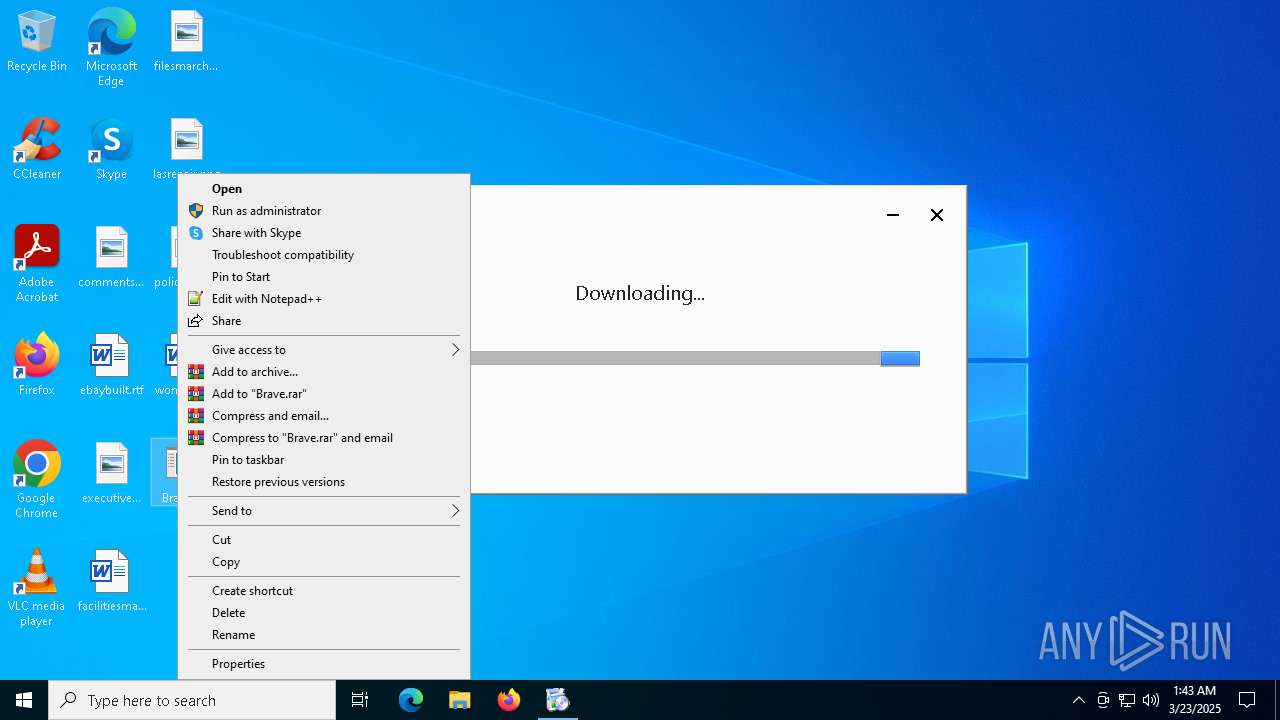Click the Downloading... status text
Viewport: 1280px width, 720px height.
click(640, 293)
